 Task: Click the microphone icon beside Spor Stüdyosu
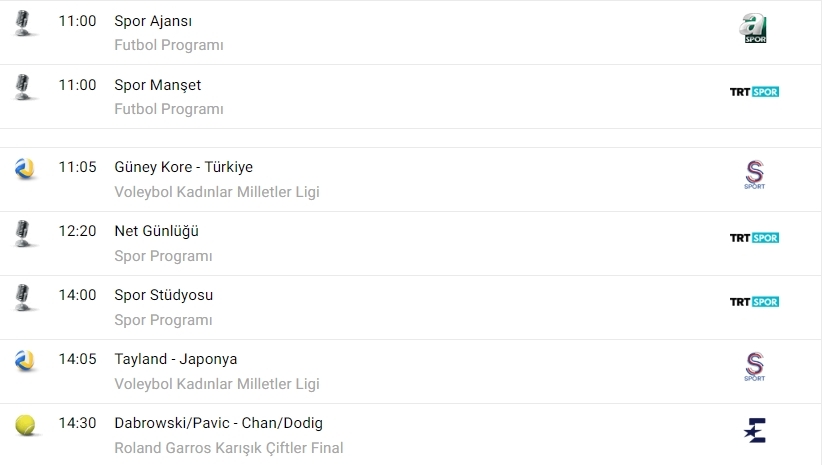pyautogui.click(x=24, y=297)
